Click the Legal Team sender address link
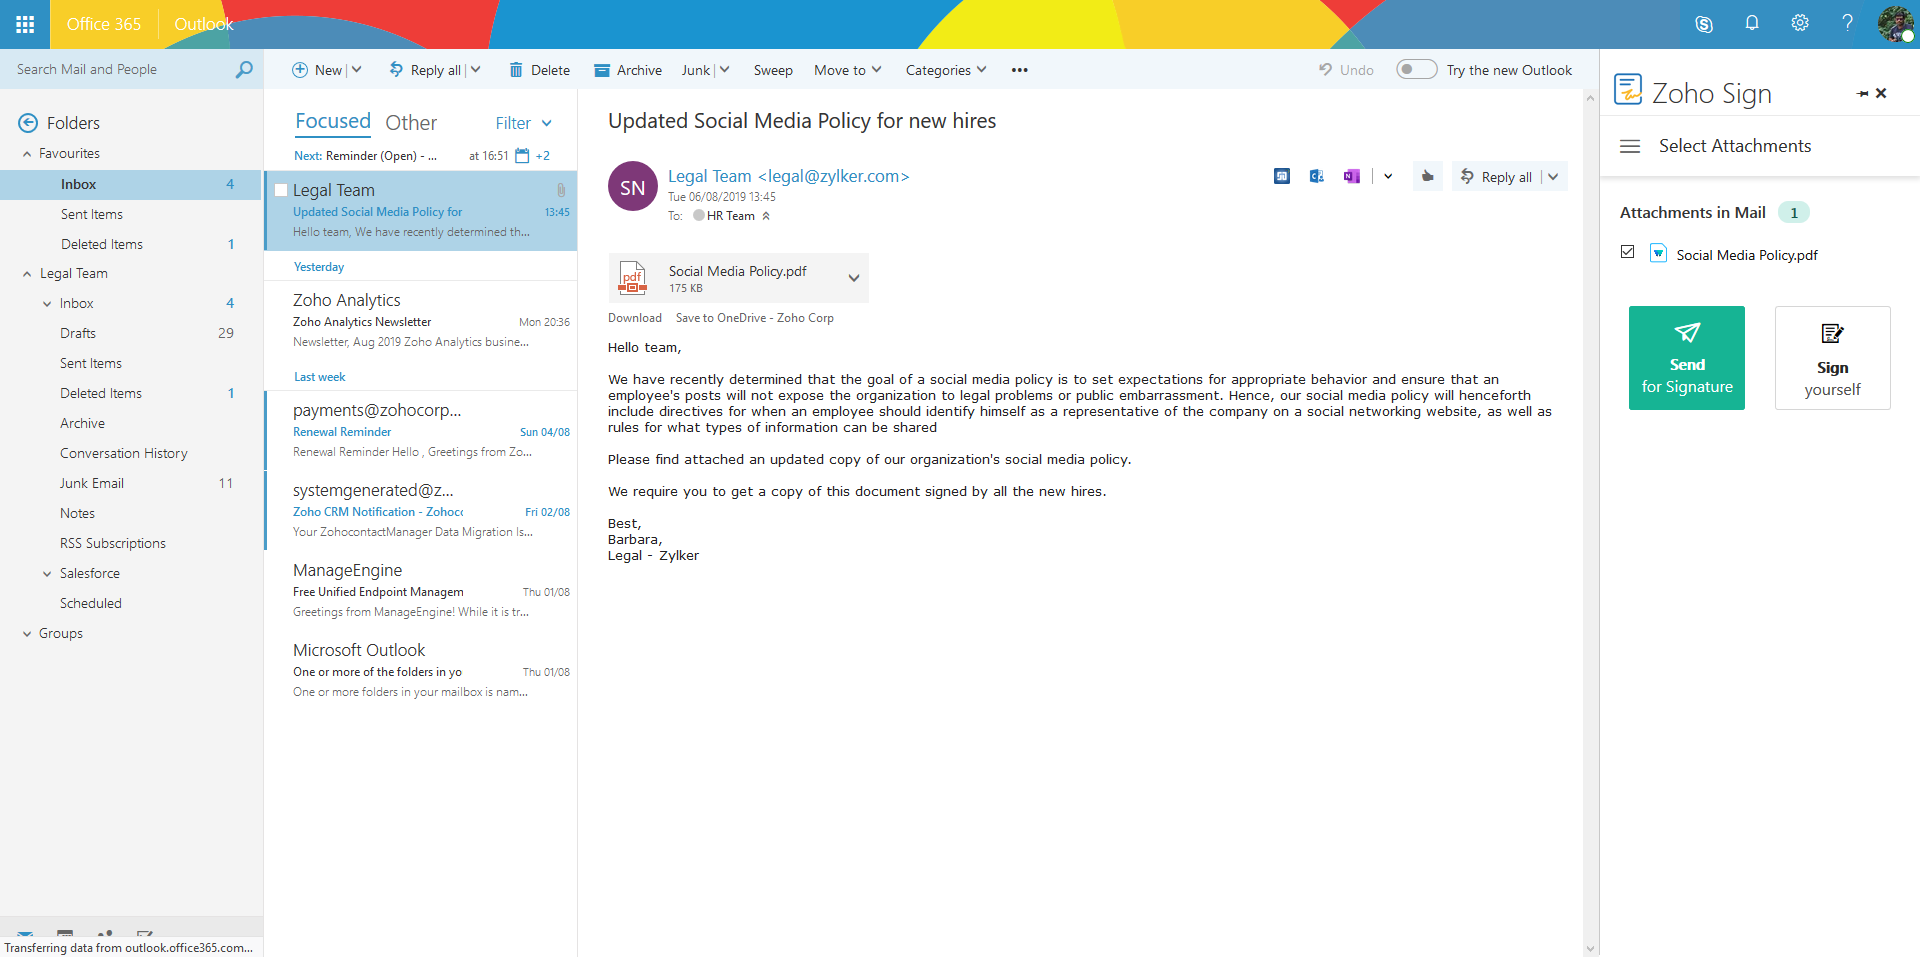The image size is (1920, 957). coord(789,176)
